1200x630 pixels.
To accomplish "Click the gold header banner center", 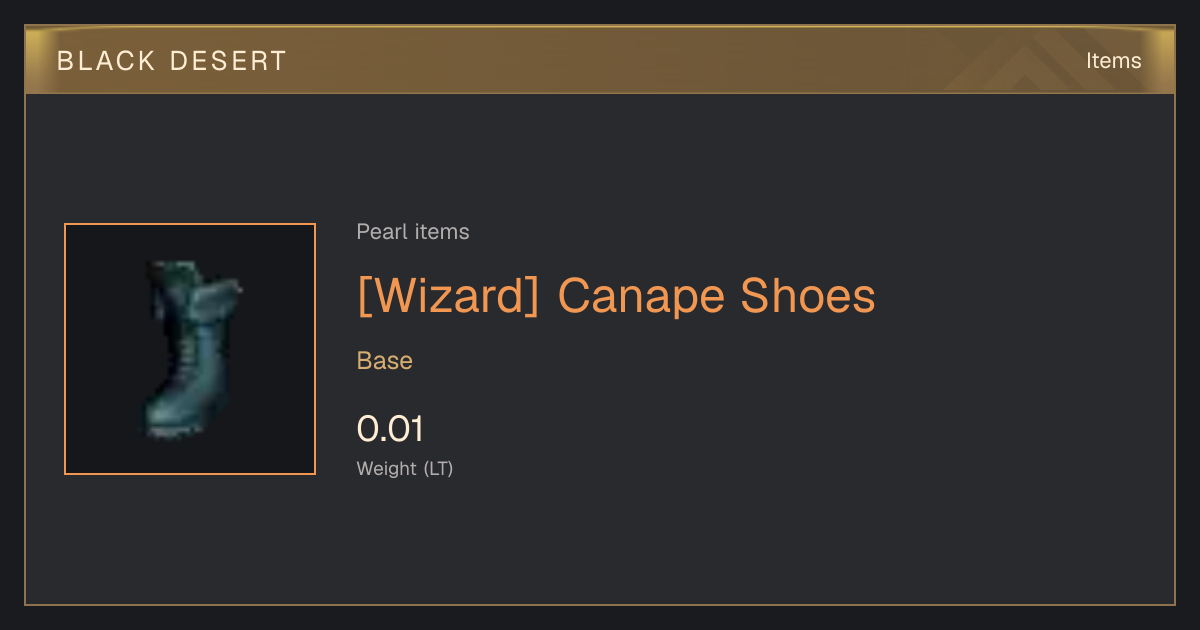I will [600, 60].
